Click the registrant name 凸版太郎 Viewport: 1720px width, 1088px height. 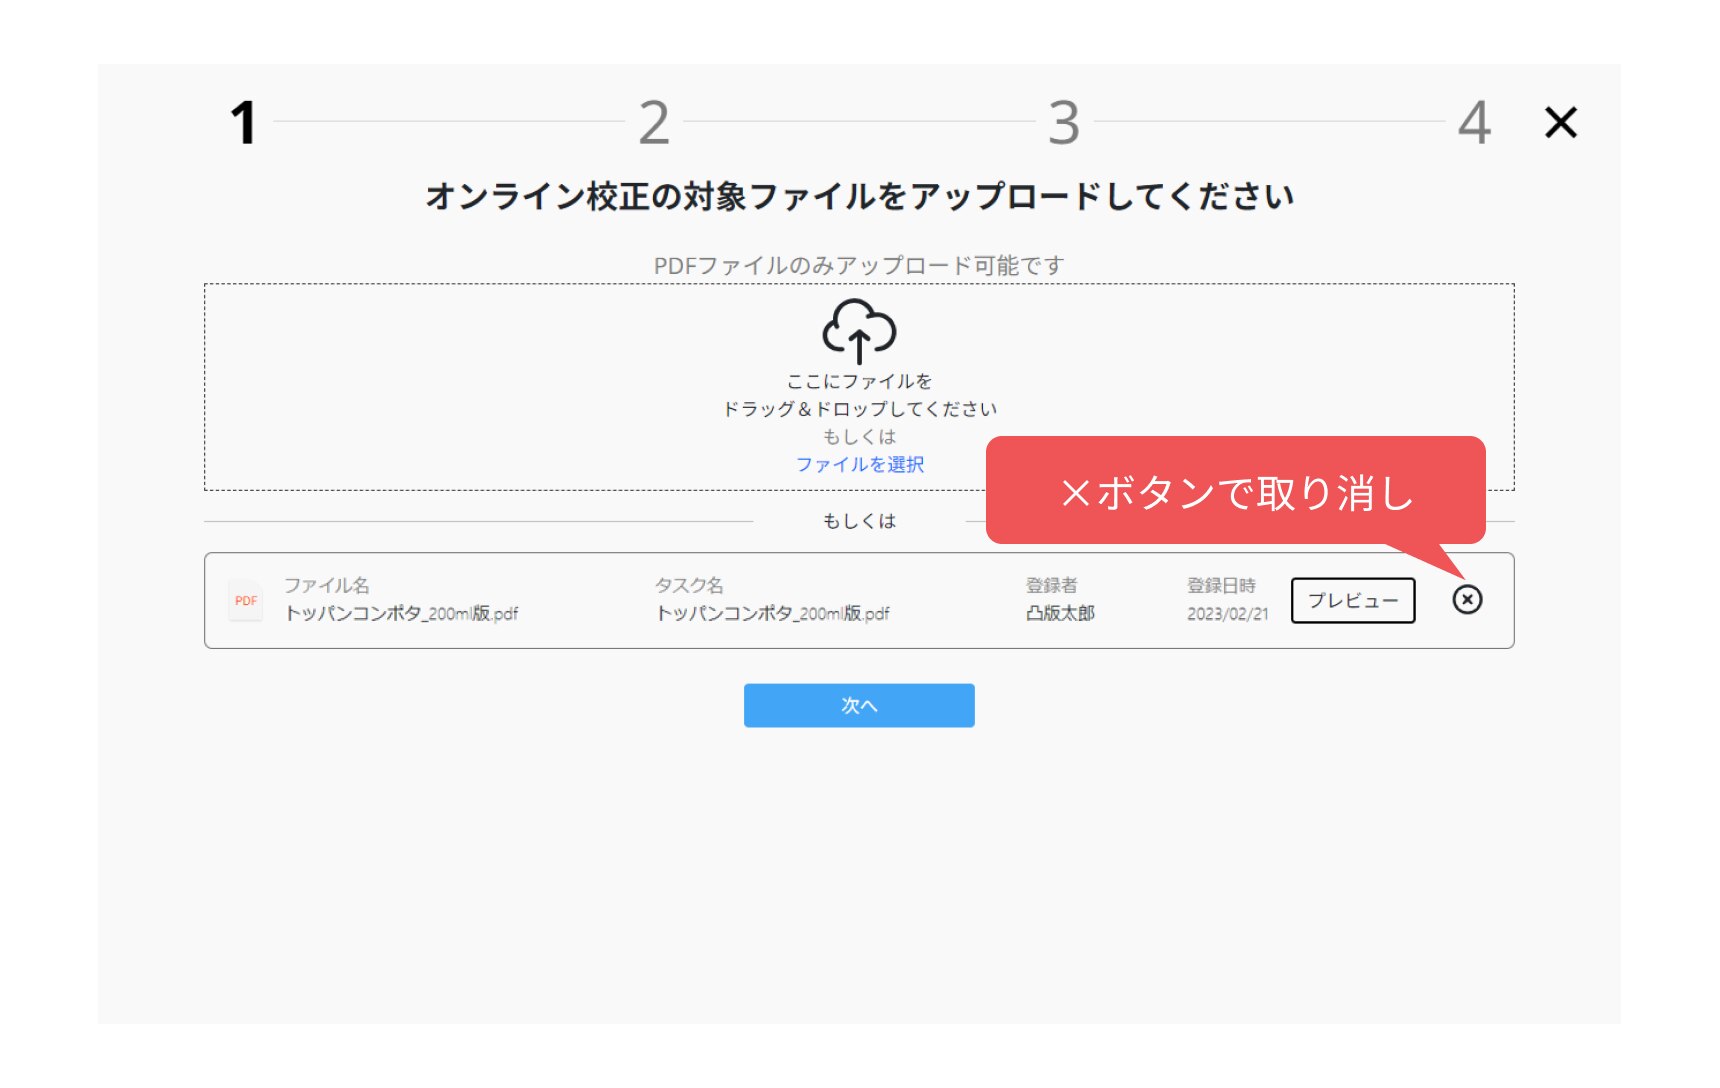[1060, 613]
